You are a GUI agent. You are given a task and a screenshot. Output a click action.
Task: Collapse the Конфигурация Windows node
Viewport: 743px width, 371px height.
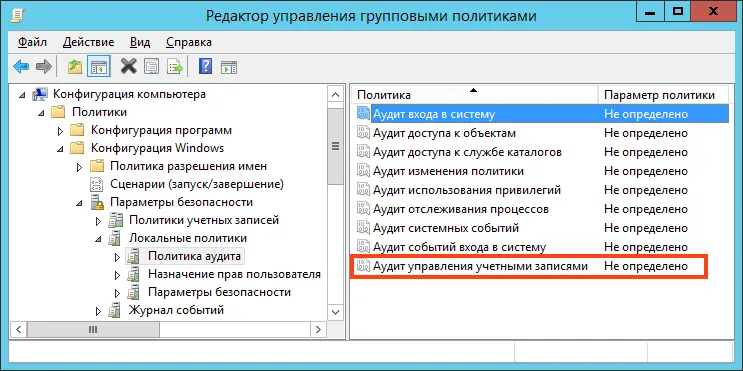click(60, 148)
